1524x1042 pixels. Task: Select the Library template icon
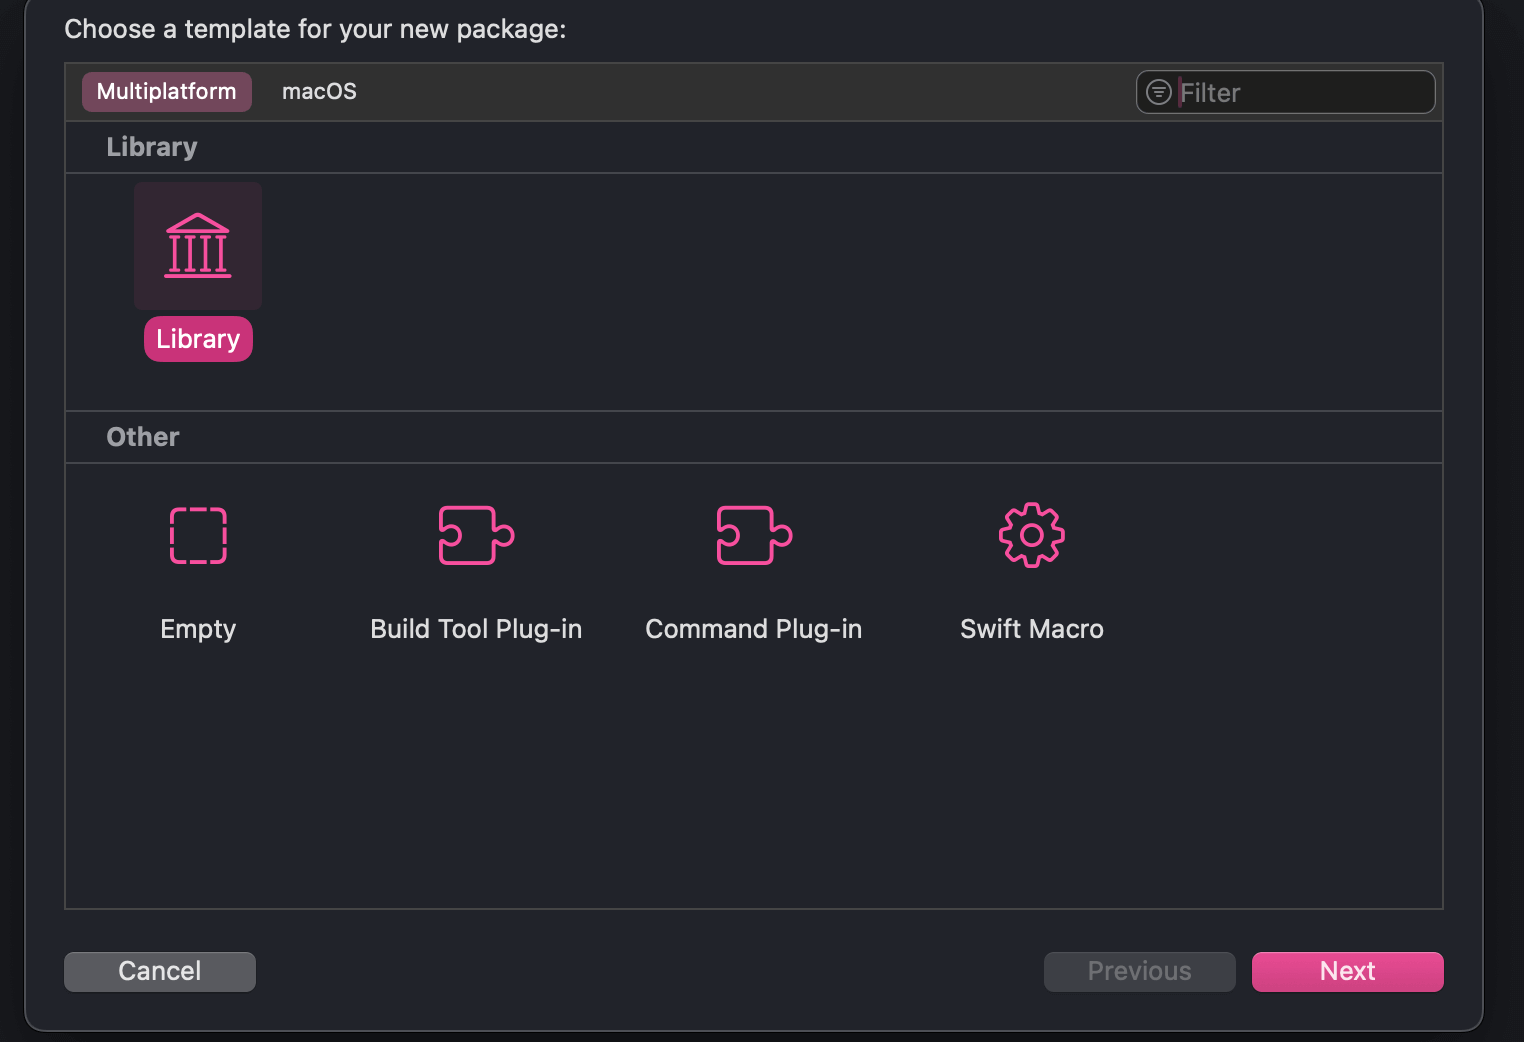(198, 246)
